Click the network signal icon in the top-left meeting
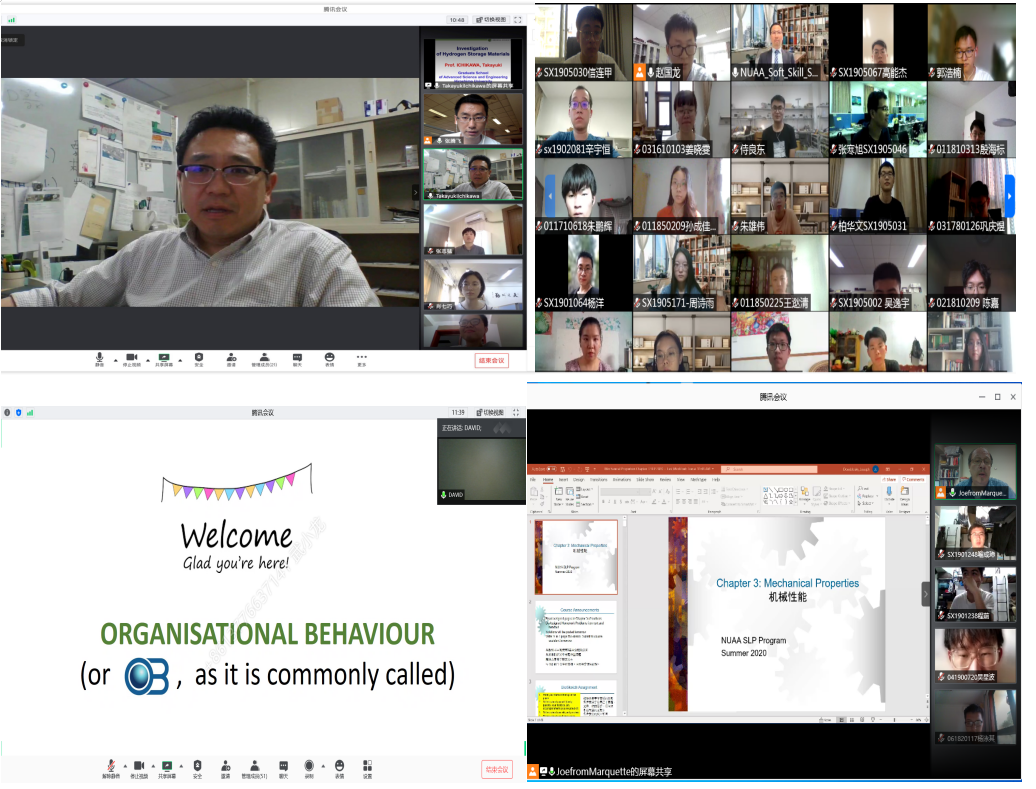 pos(11,20)
